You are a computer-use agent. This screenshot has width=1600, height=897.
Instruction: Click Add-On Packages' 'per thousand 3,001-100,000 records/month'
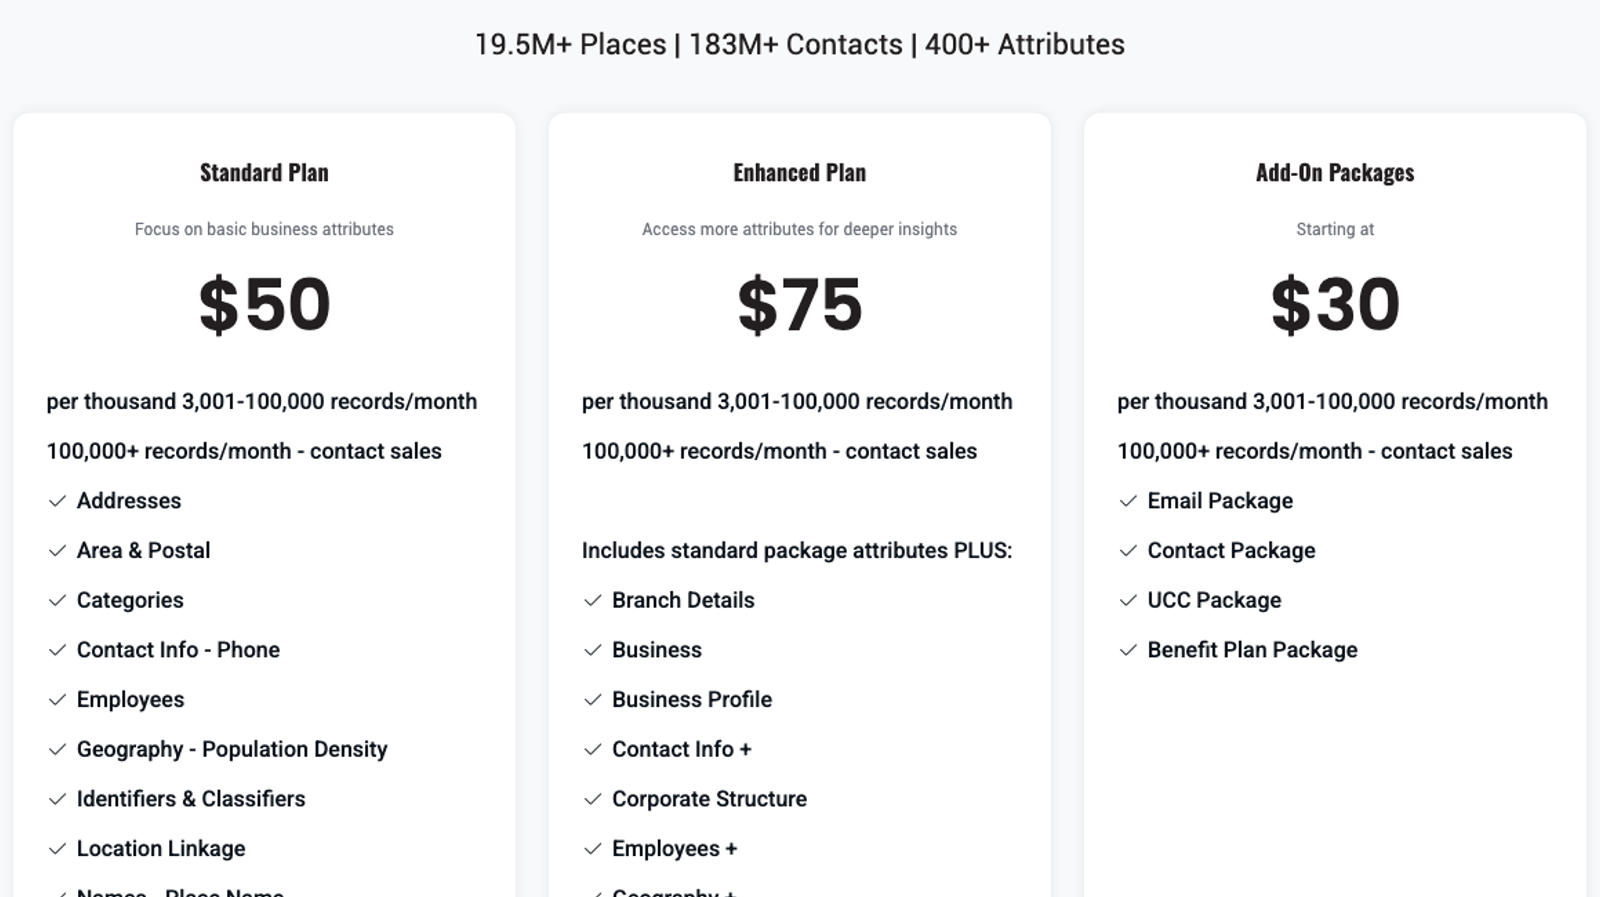click(1332, 402)
